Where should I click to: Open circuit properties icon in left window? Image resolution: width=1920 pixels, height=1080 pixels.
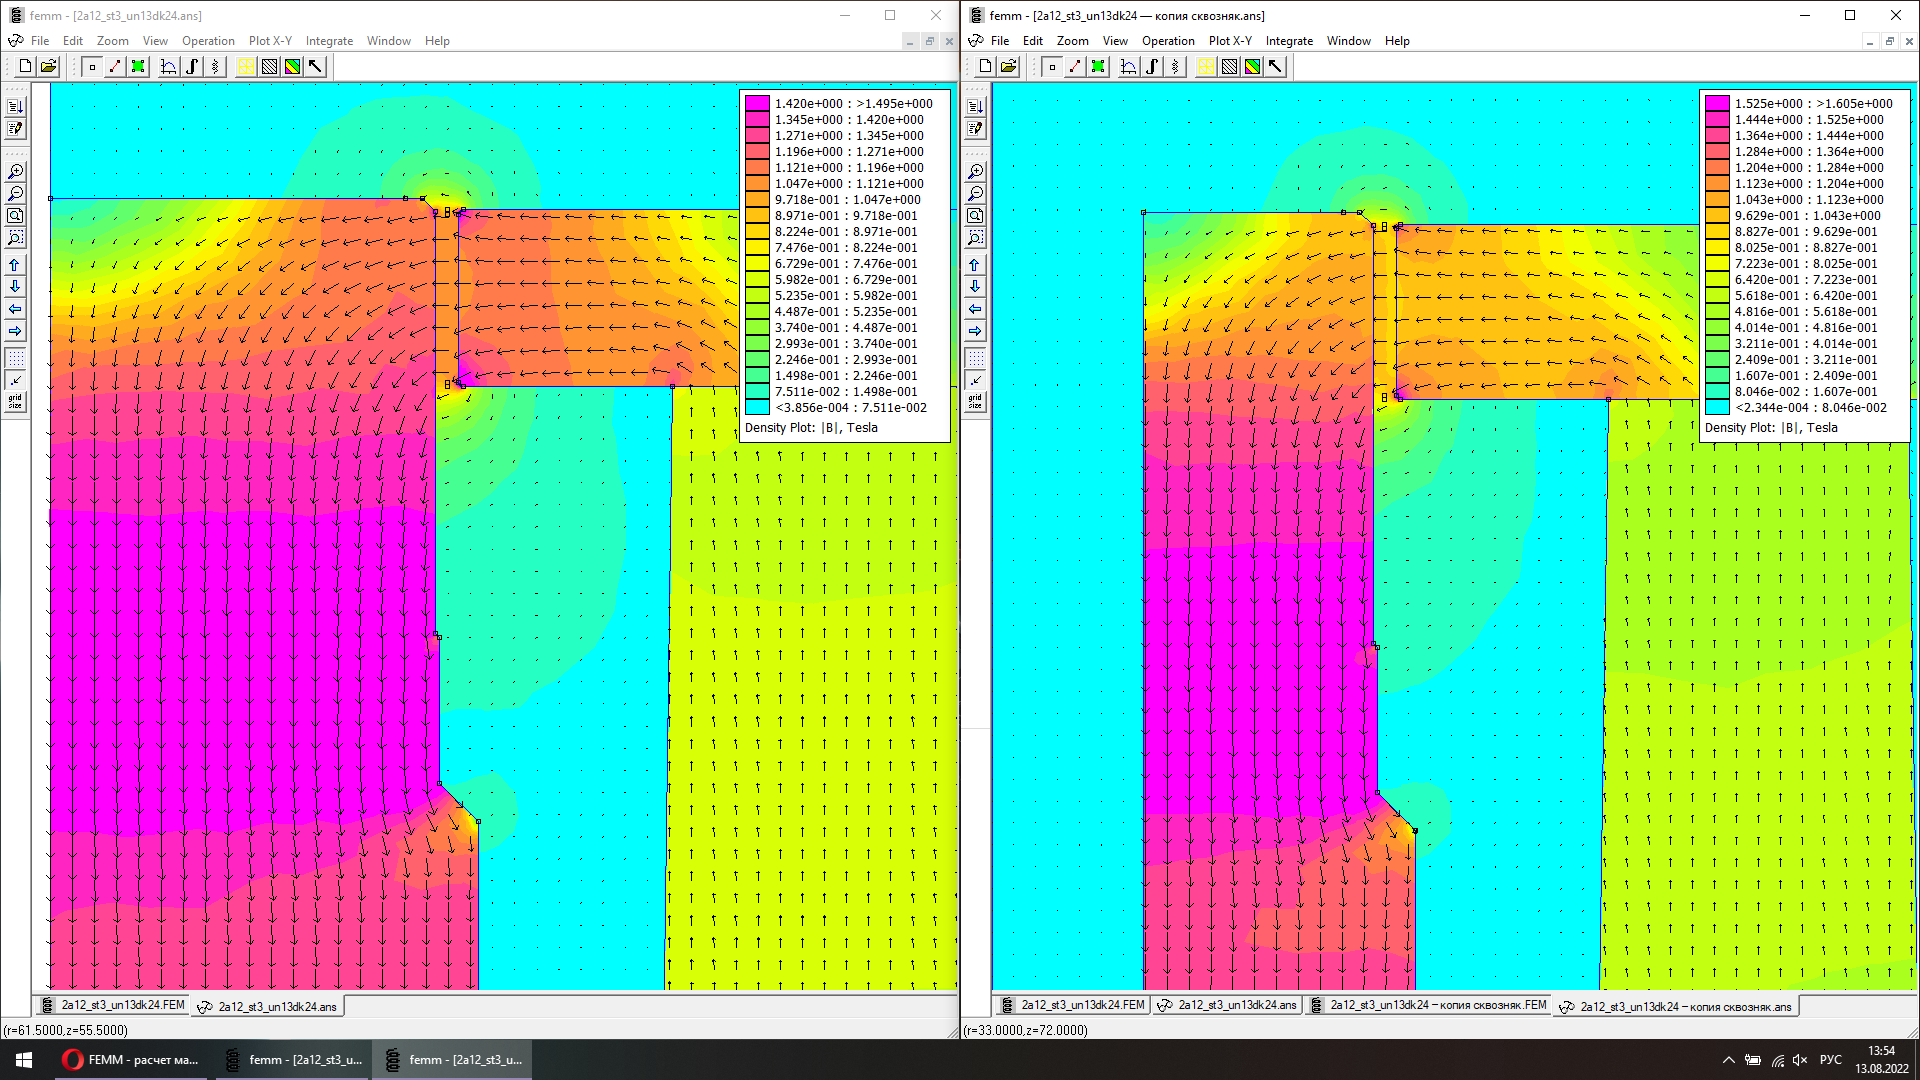click(x=215, y=67)
